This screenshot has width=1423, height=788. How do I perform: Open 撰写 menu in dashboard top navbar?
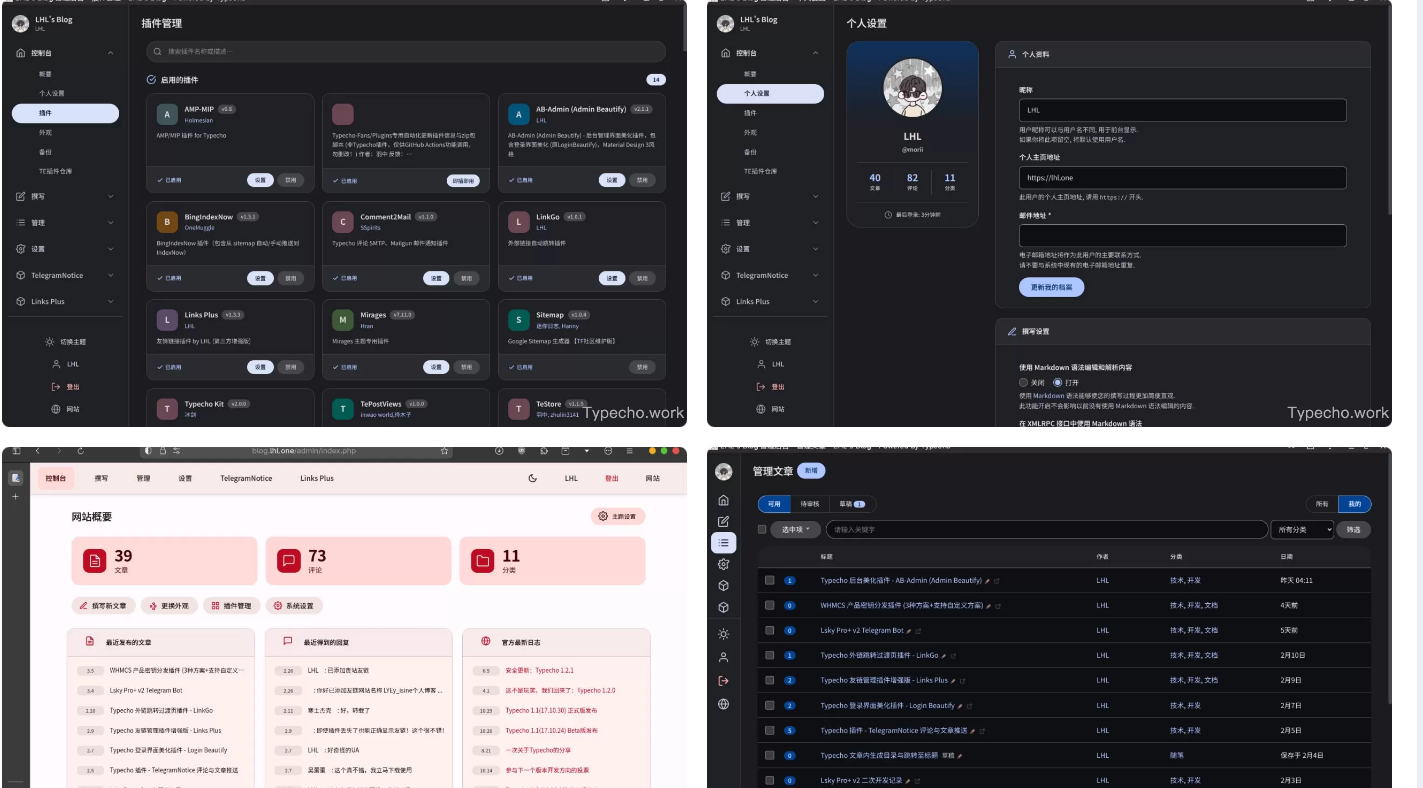click(x=101, y=478)
